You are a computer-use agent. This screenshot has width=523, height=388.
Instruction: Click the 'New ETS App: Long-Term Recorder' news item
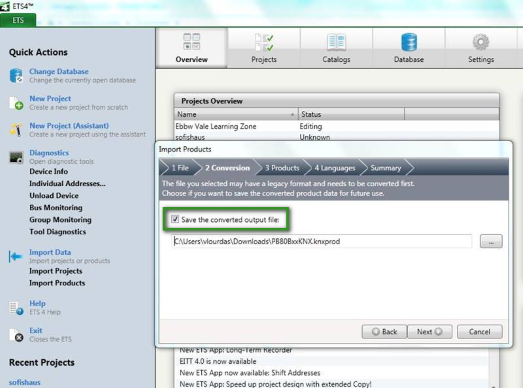(x=236, y=350)
